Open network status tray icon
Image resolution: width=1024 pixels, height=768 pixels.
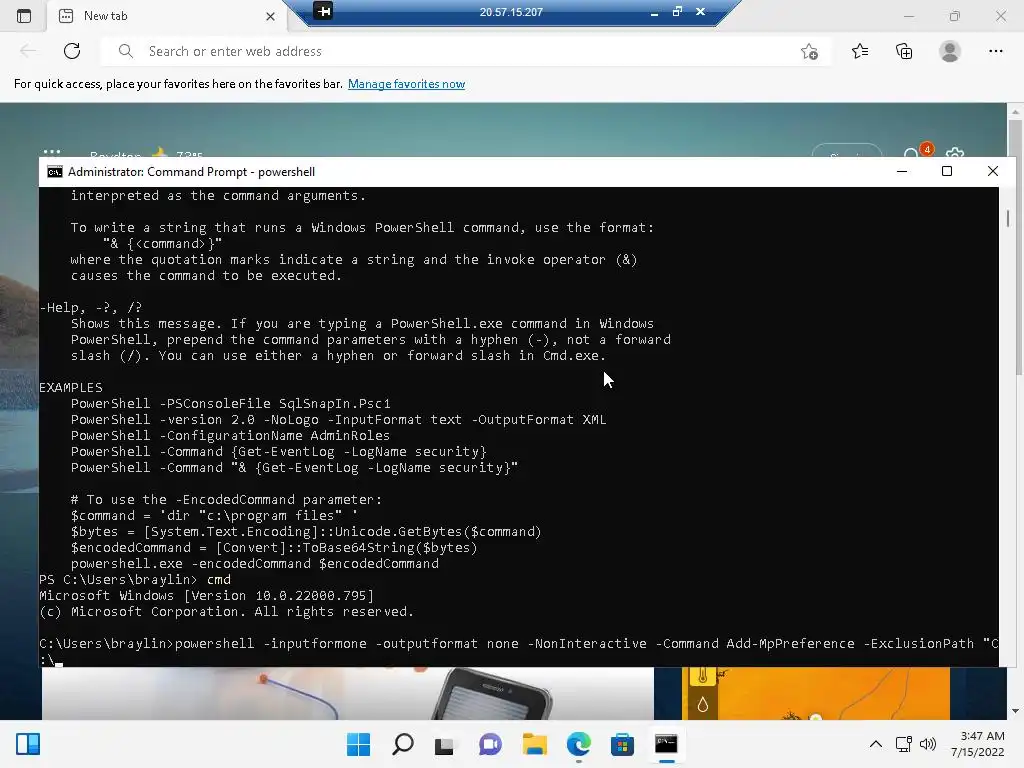coord(904,744)
